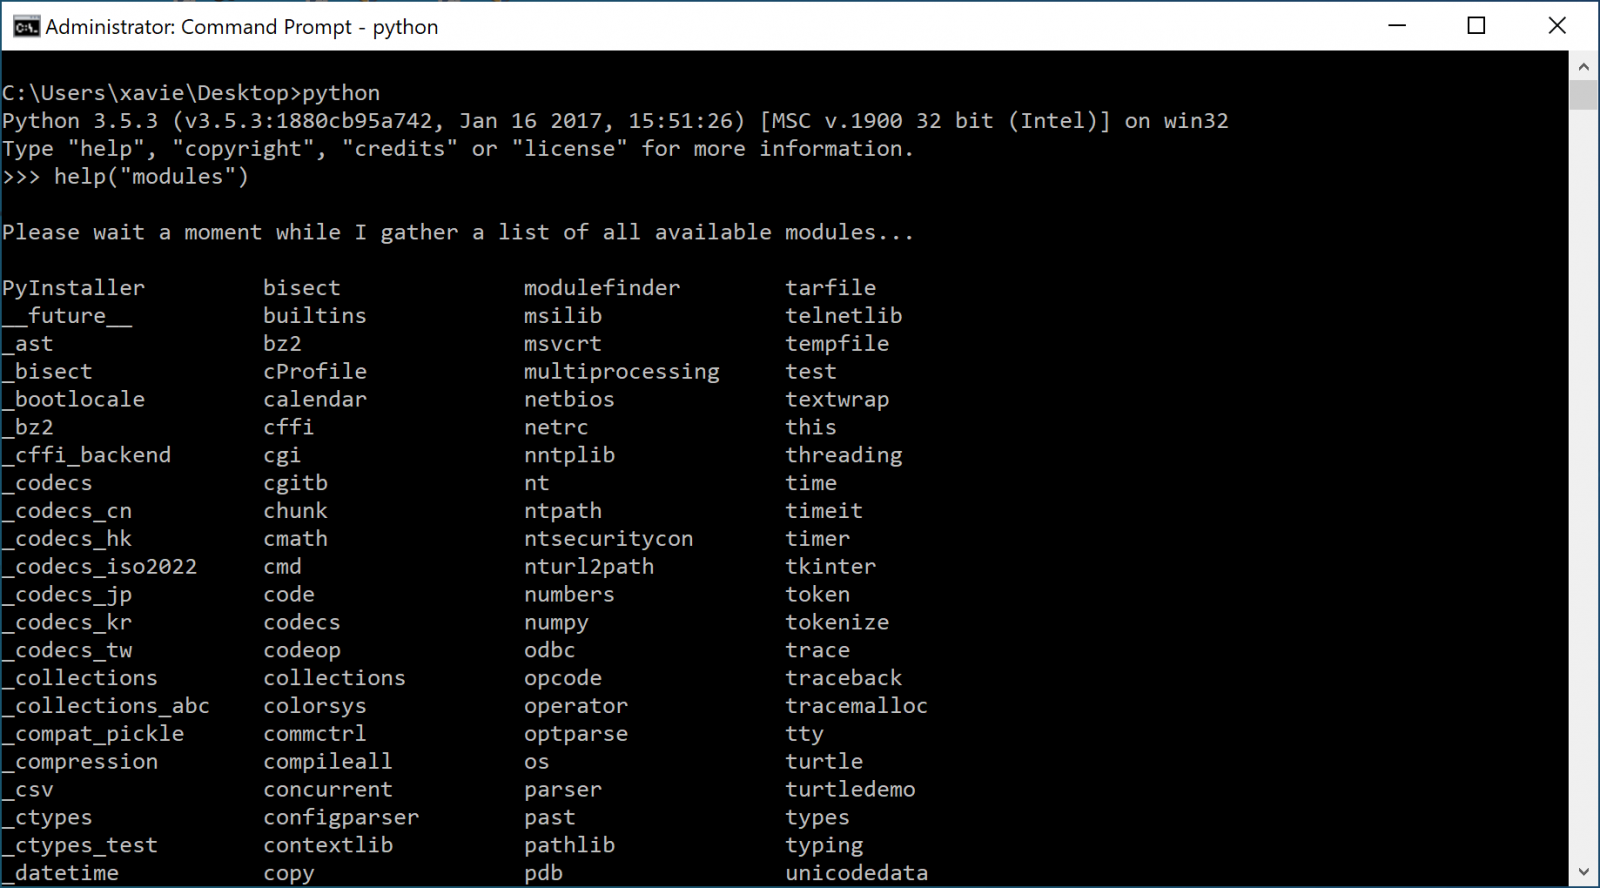
Task: Click the scrollbar down arrow
Action: pos(1583,872)
